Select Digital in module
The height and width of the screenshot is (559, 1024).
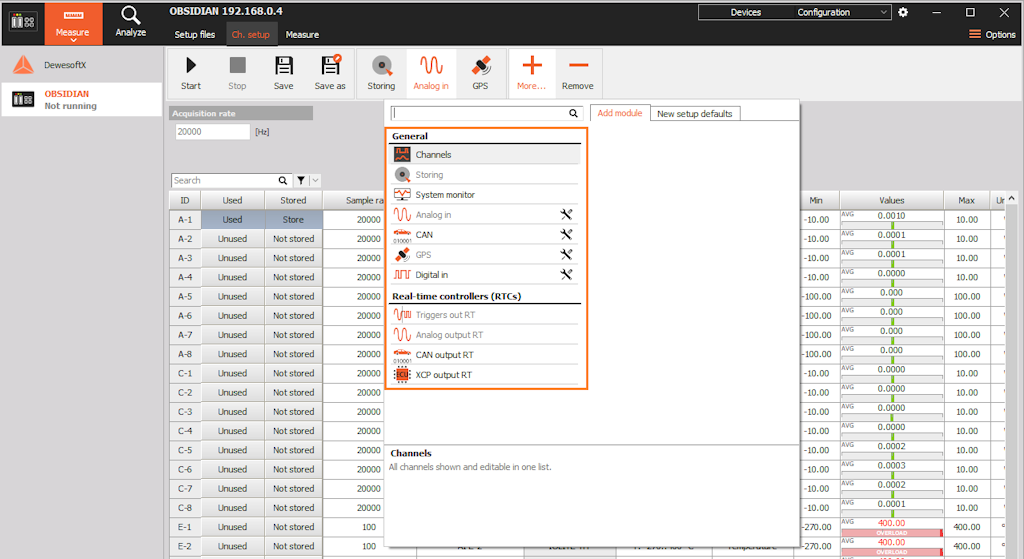tap(485, 275)
